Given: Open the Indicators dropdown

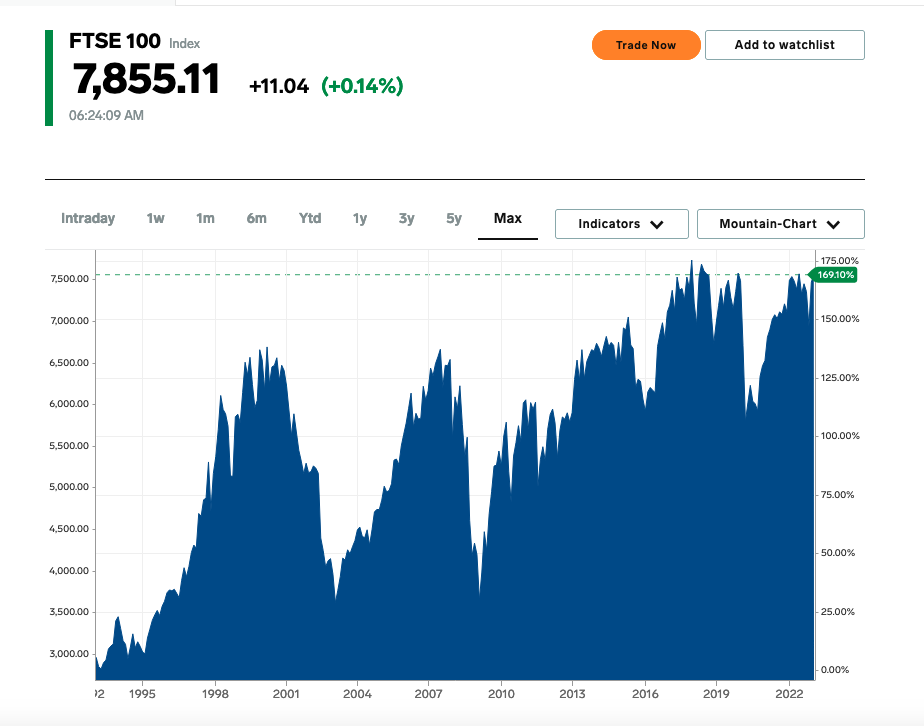Looking at the screenshot, I should [x=622, y=224].
